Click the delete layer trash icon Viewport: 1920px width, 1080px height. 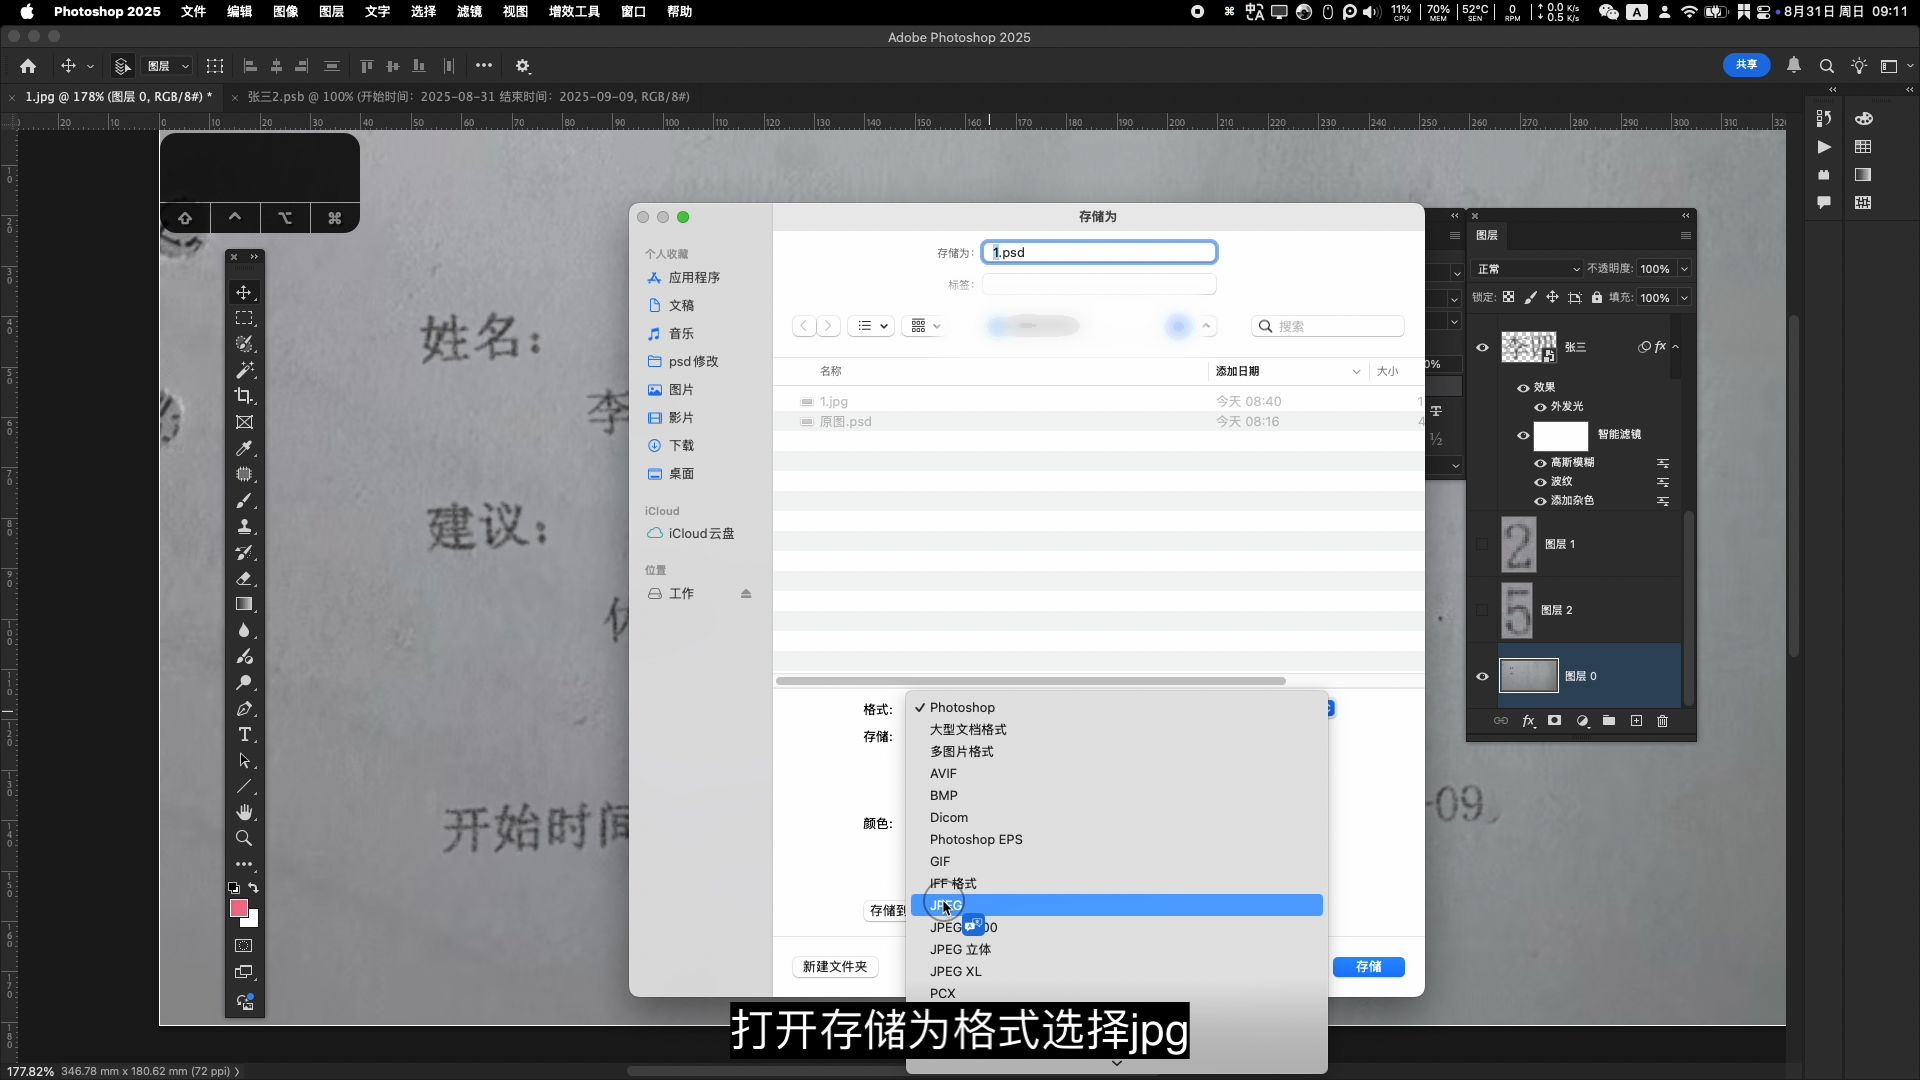pos(1662,721)
